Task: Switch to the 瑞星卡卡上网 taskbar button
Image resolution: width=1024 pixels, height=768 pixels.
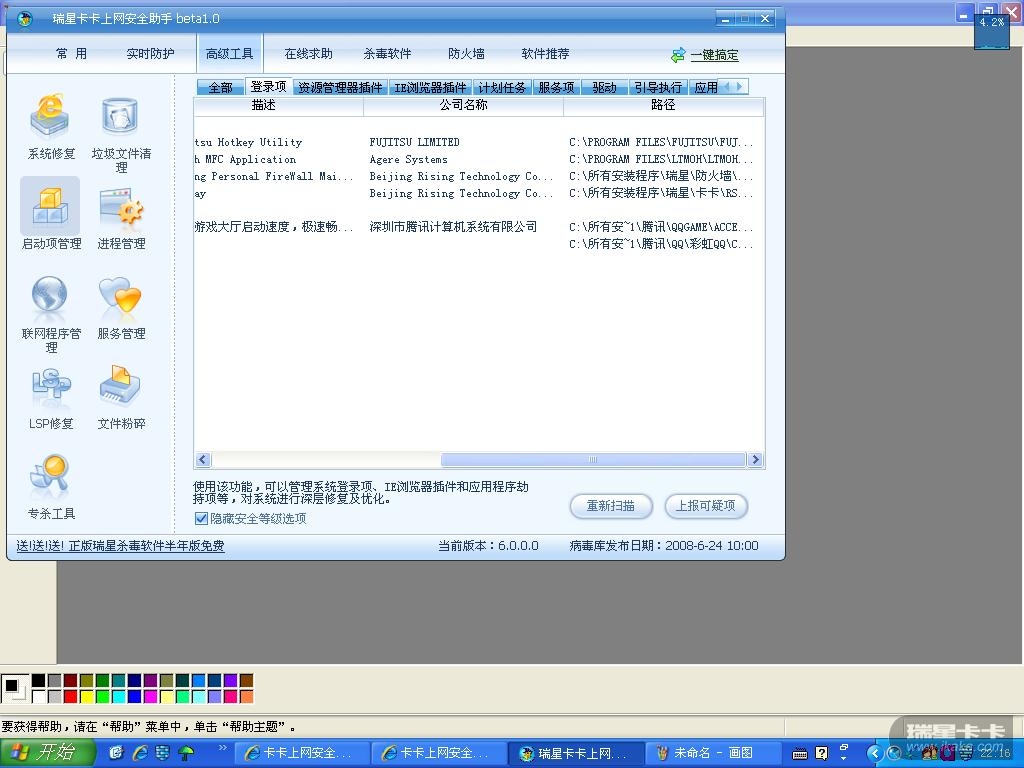Action: click(x=576, y=753)
